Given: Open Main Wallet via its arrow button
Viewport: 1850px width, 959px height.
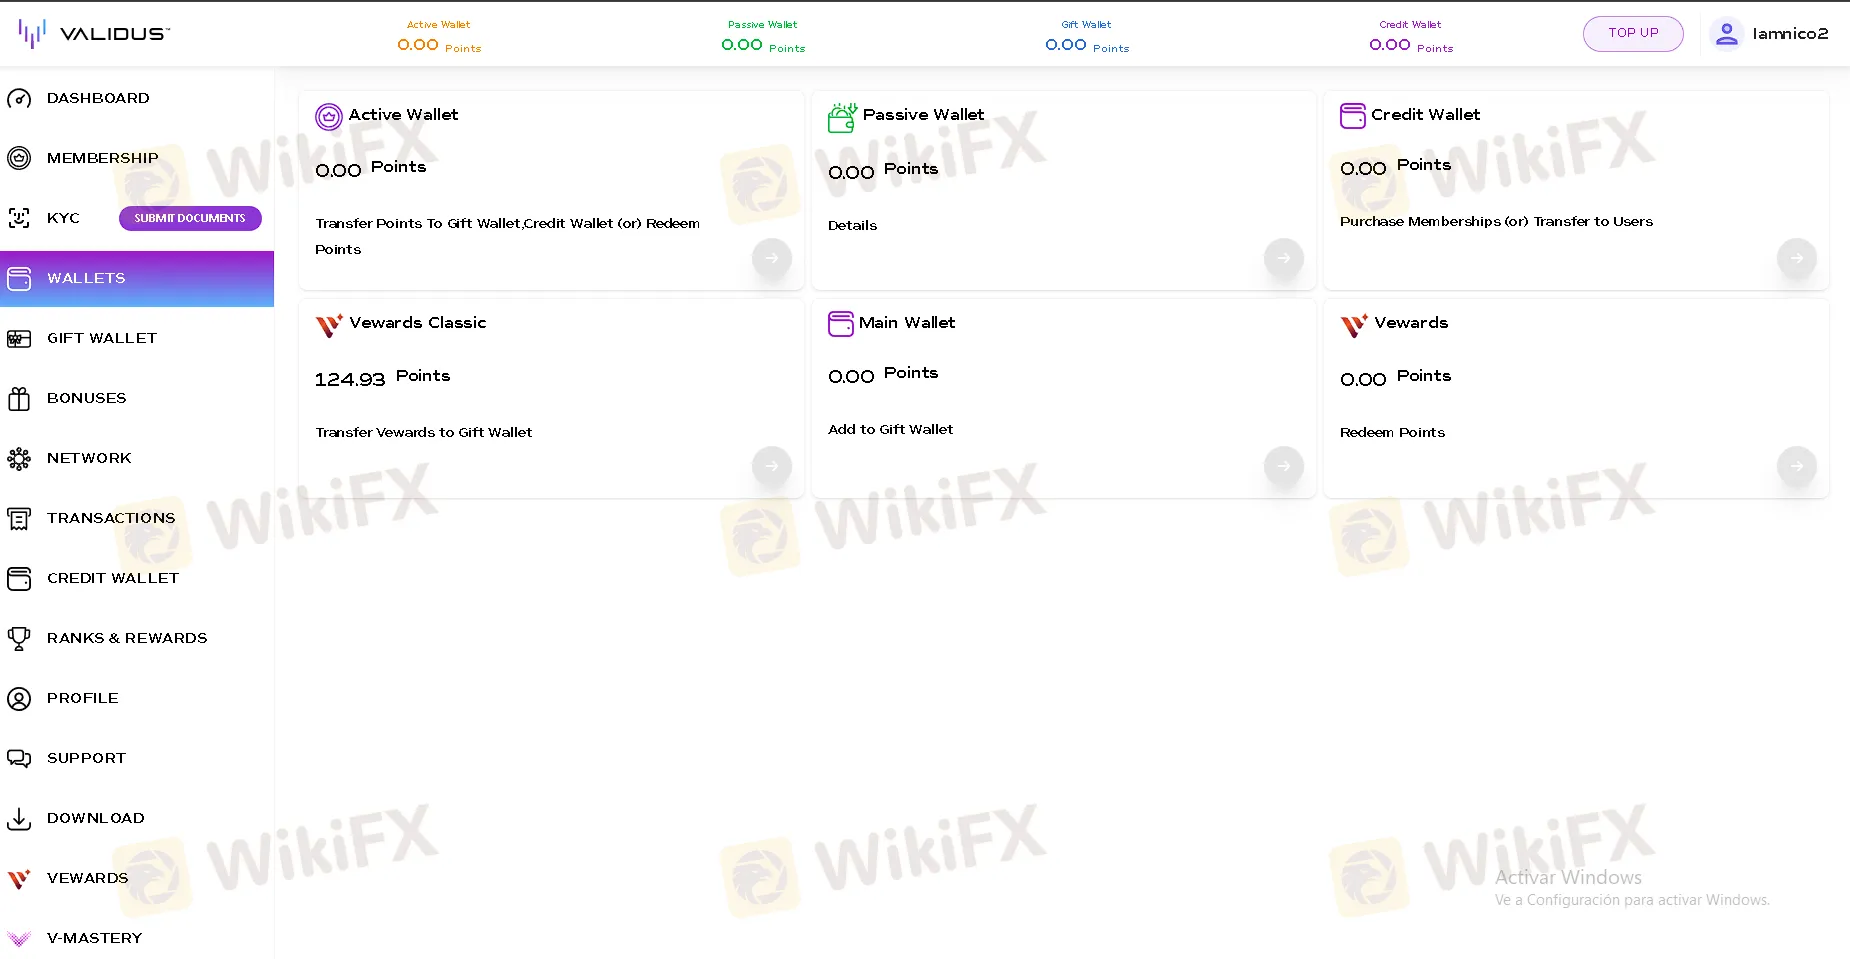Looking at the screenshot, I should click(x=1284, y=466).
